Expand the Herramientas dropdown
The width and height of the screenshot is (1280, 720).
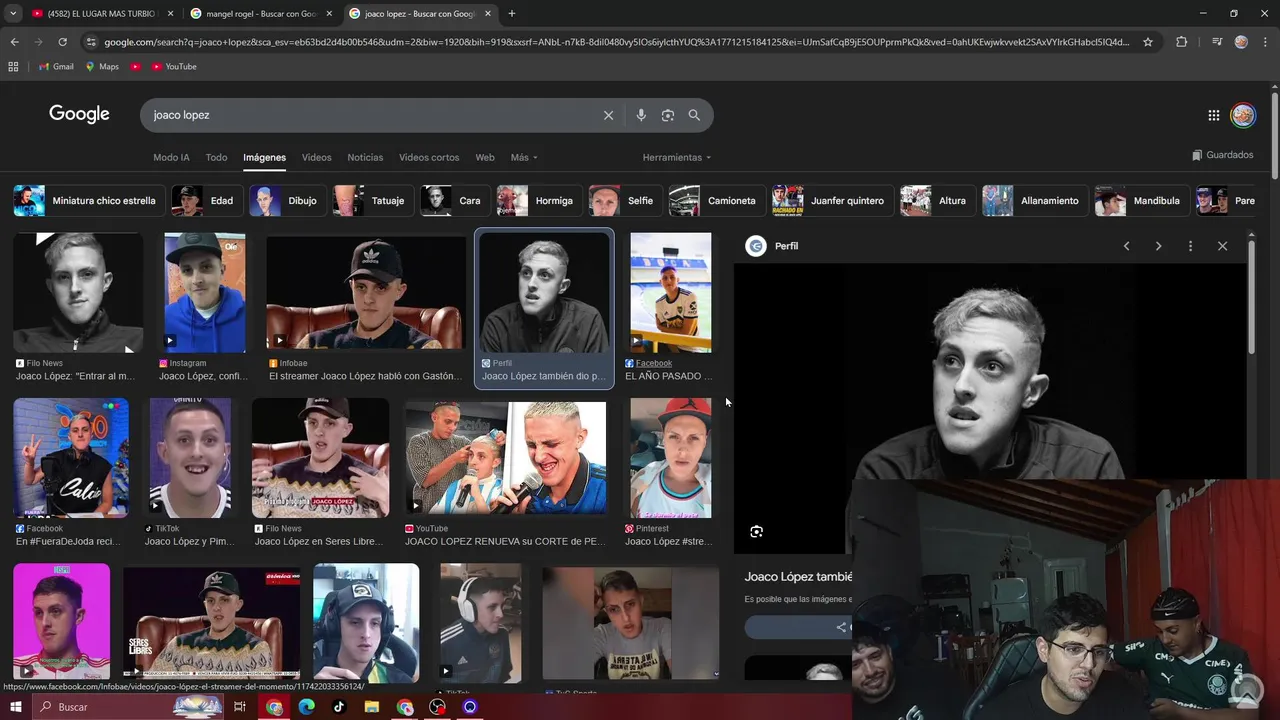[677, 158]
